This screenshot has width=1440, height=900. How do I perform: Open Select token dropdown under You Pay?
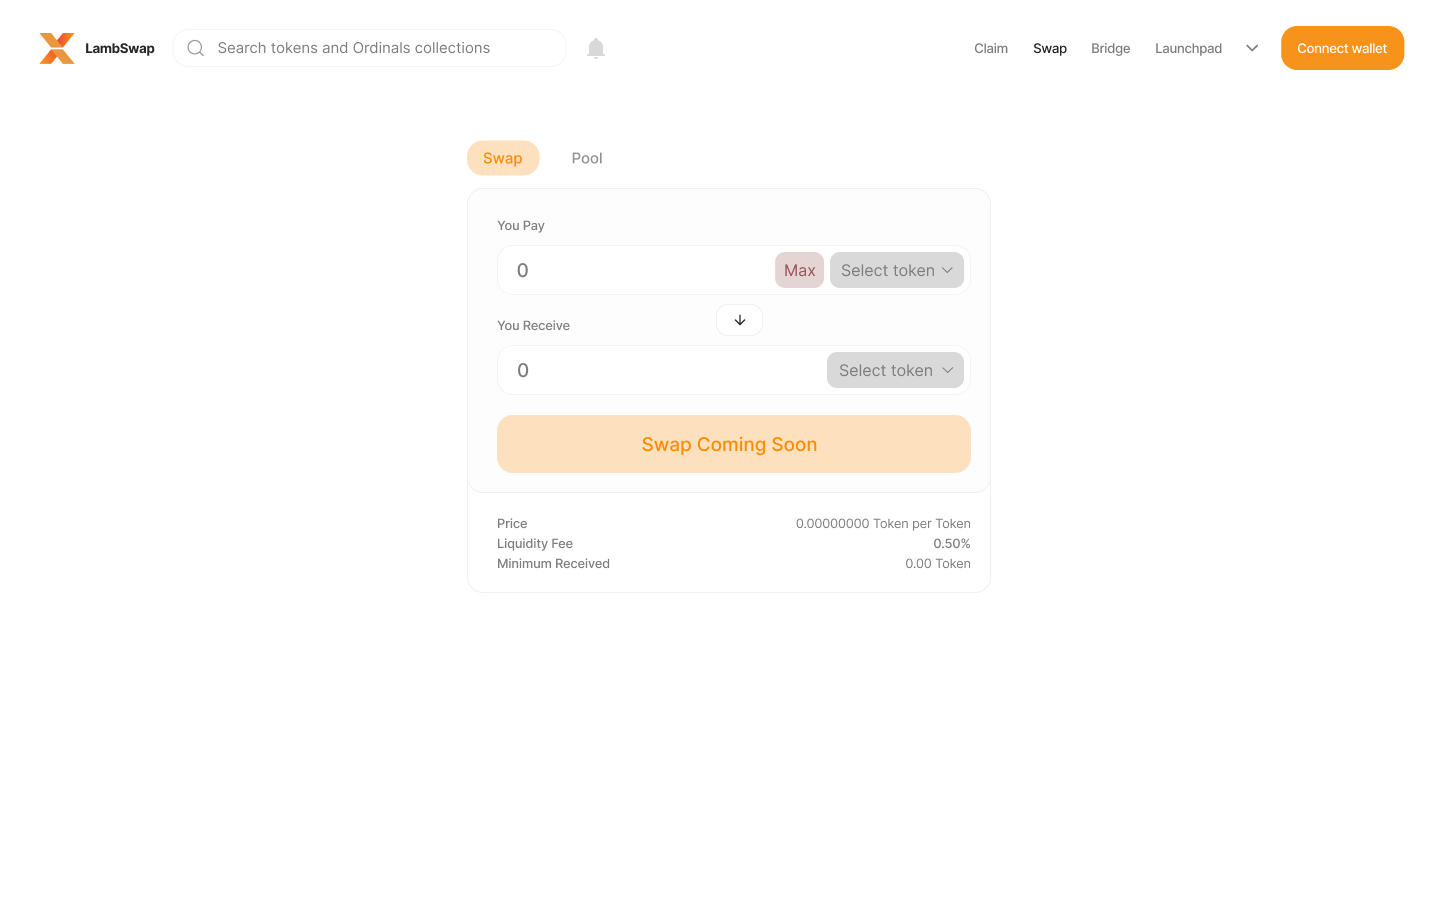click(896, 270)
